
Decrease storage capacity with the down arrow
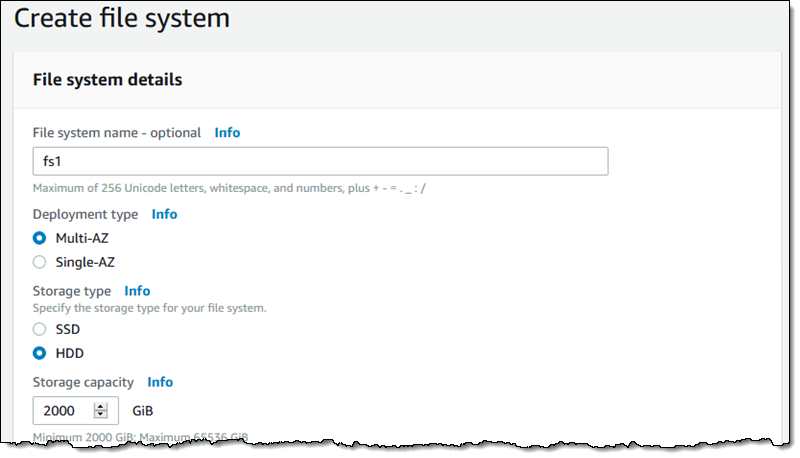[x=101, y=414]
